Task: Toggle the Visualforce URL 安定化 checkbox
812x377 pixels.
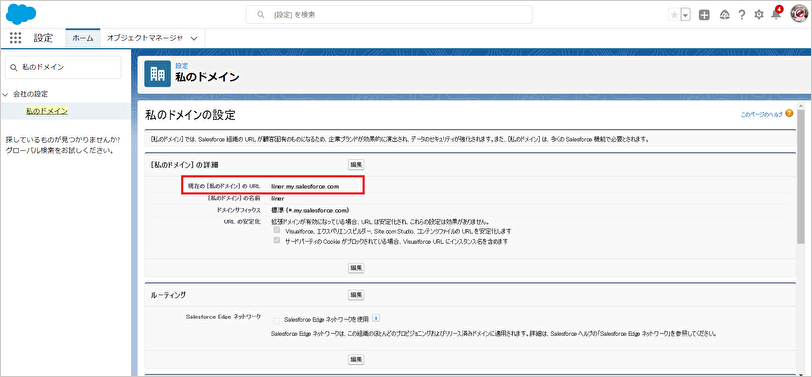Action: click(277, 230)
